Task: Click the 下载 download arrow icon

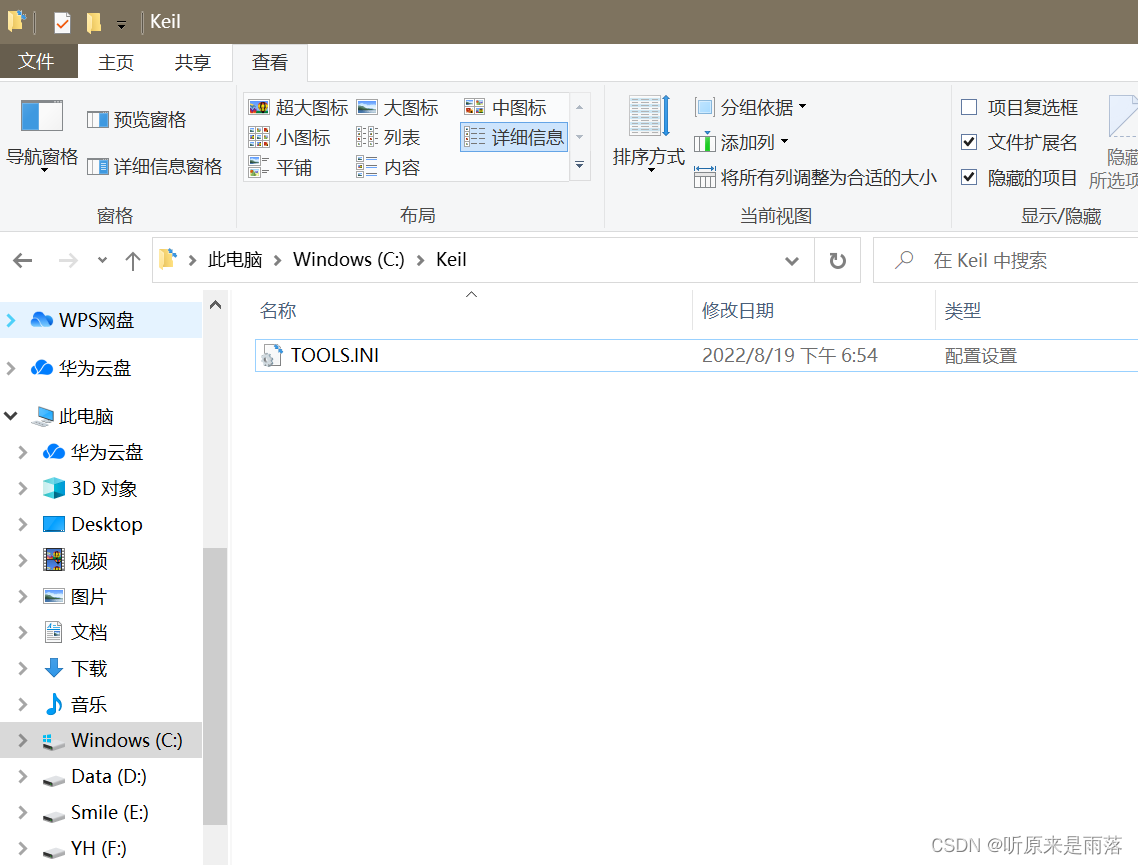Action: pos(54,668)
